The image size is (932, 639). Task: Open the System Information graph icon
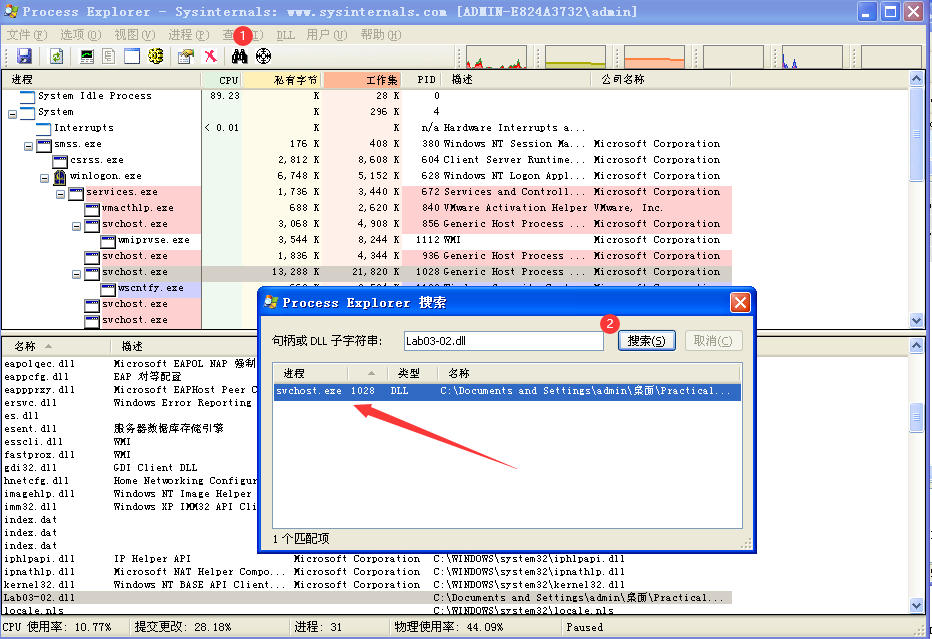(87, 56)
